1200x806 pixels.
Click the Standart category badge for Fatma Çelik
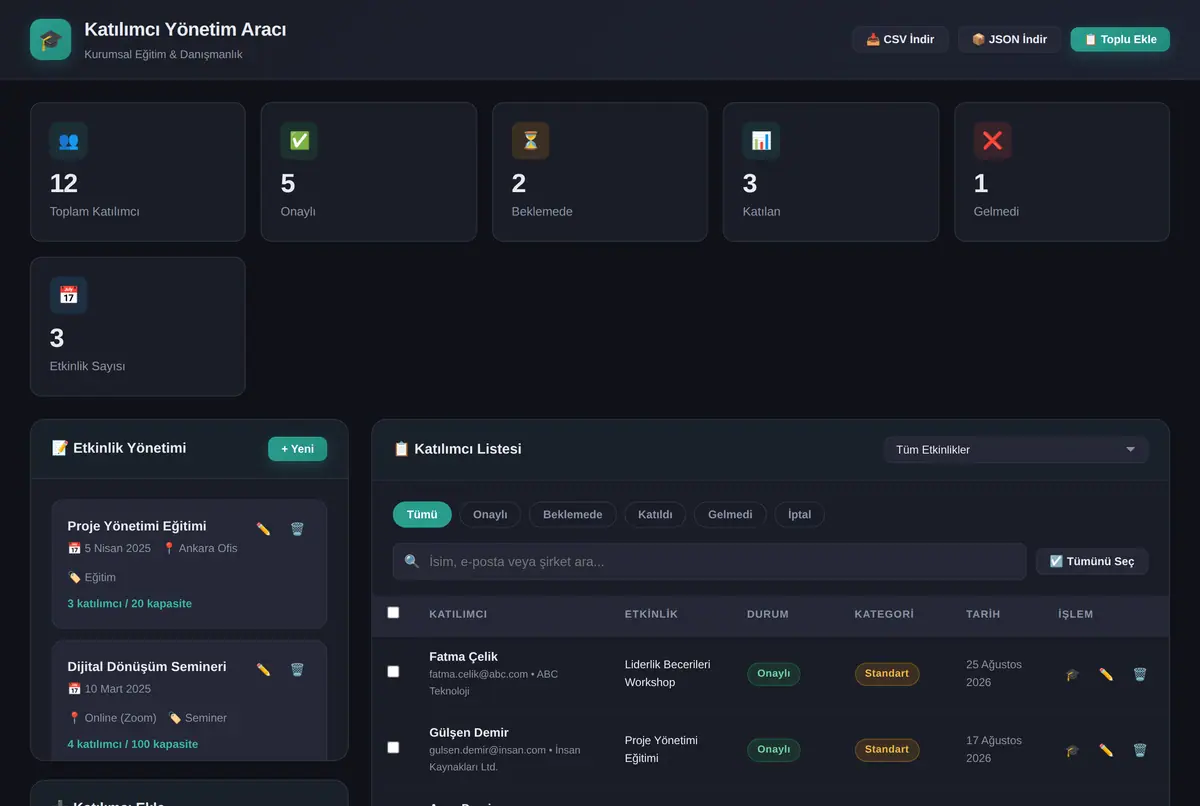point(887,674)
